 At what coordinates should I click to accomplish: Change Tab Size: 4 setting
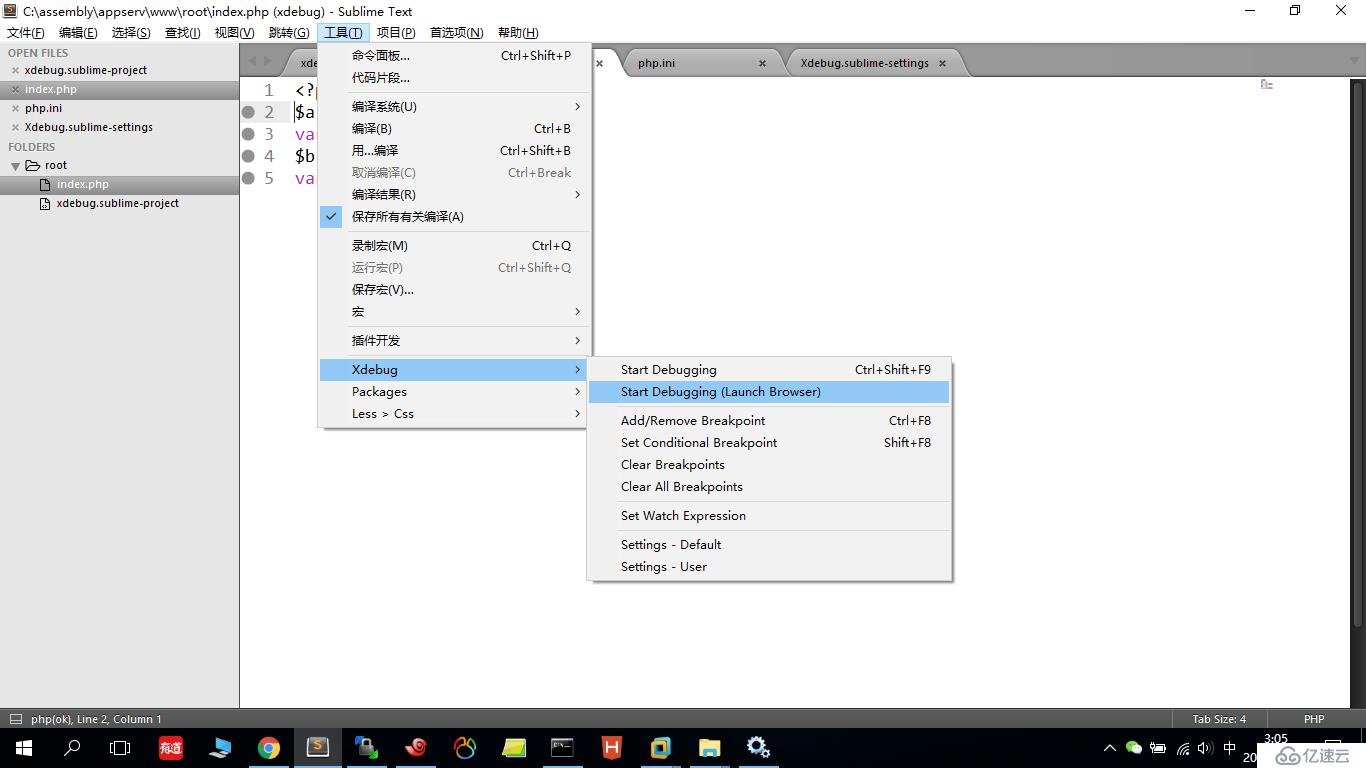tap(1219, 719)
